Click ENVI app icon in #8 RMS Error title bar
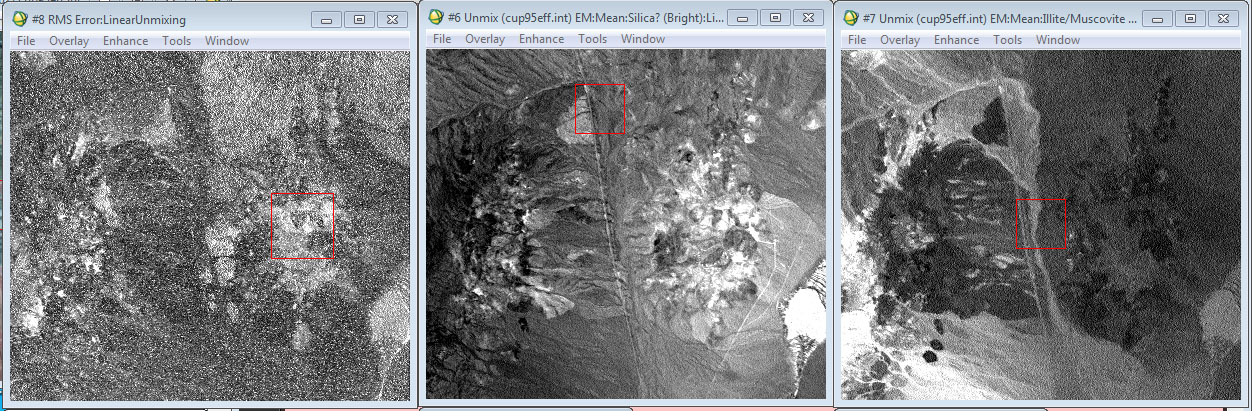 [19, 19]
